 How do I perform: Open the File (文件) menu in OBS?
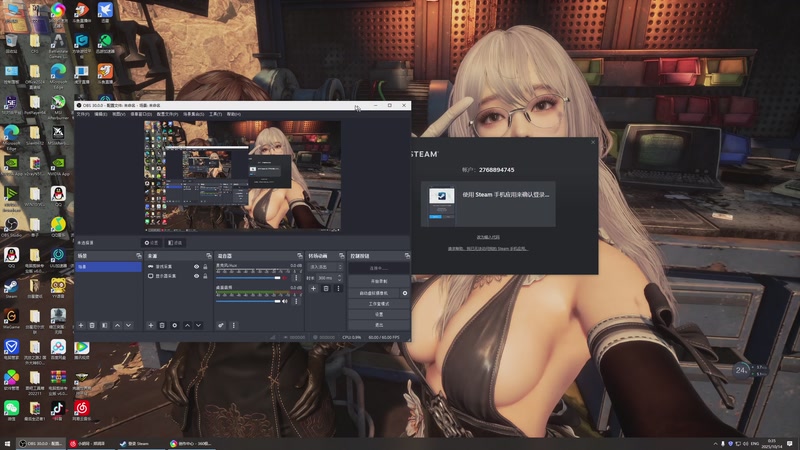point(83,114)
